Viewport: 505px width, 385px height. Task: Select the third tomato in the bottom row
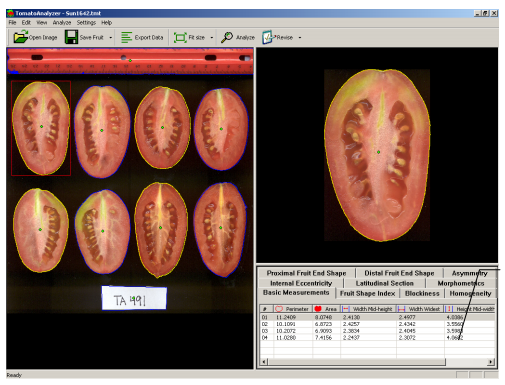pos(161,230)
